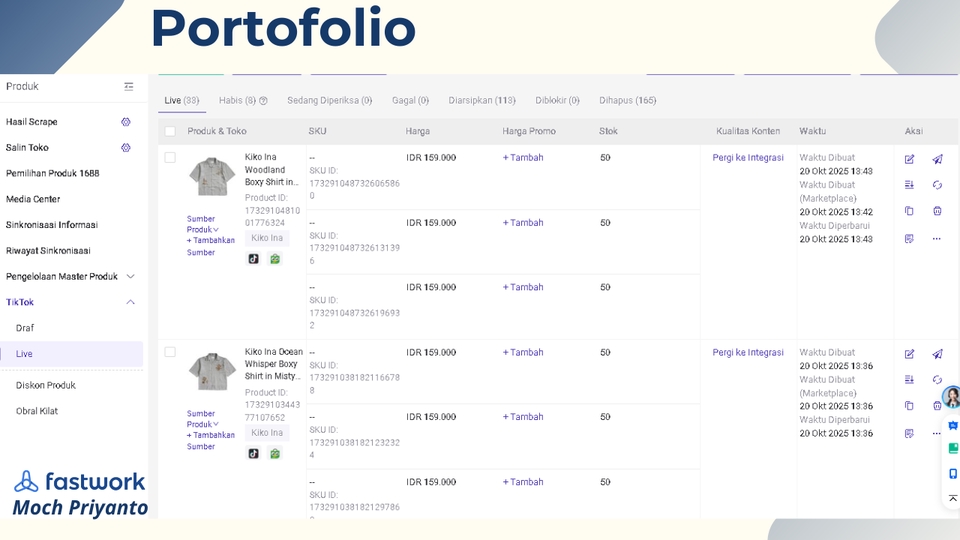Expand Sumber Produk for Woodland Boxy Shirt
This screenshot has width=960, height=540.
coord(202,224)
